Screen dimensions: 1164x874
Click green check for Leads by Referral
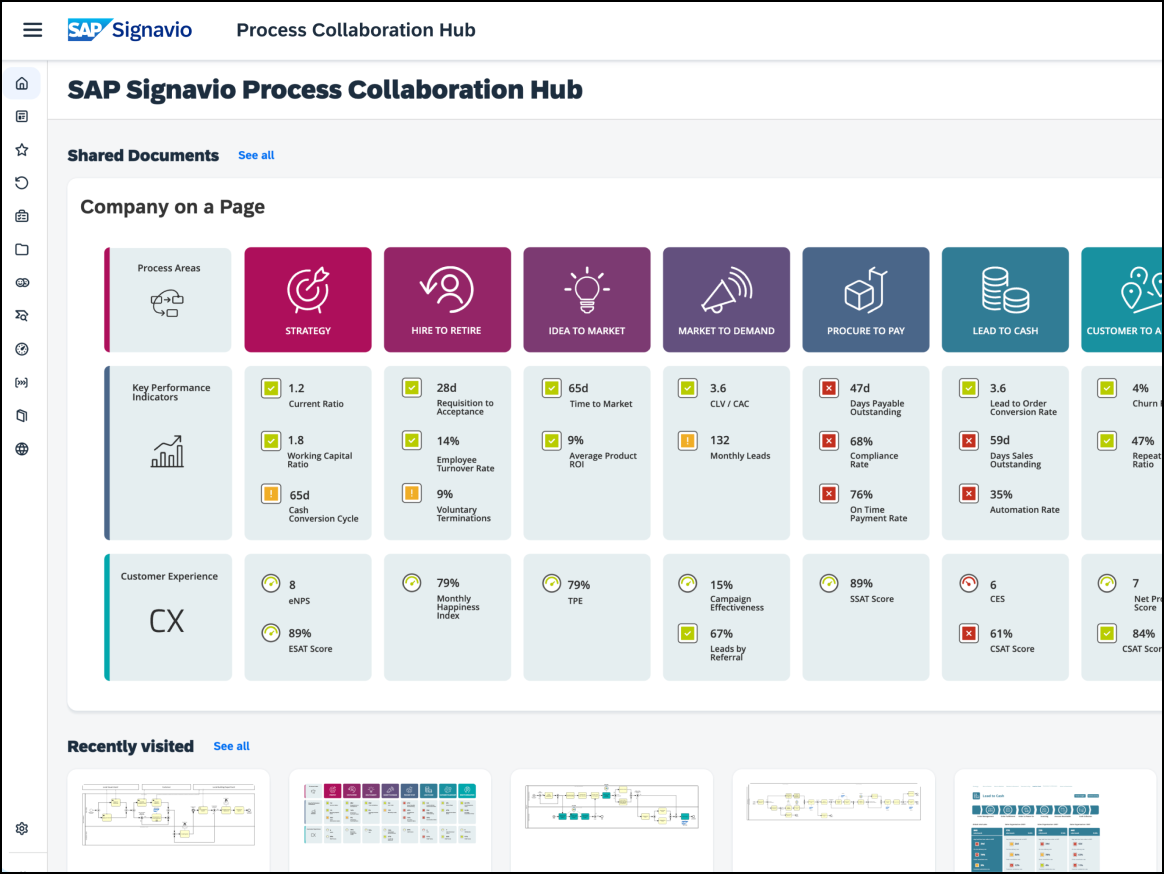pyautogui.click(x=688, y=633)
